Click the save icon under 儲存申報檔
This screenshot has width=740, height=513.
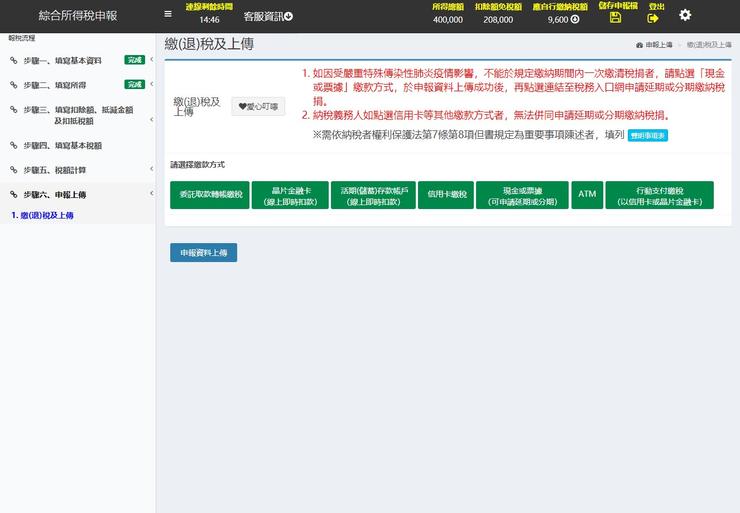click(615, 18)
